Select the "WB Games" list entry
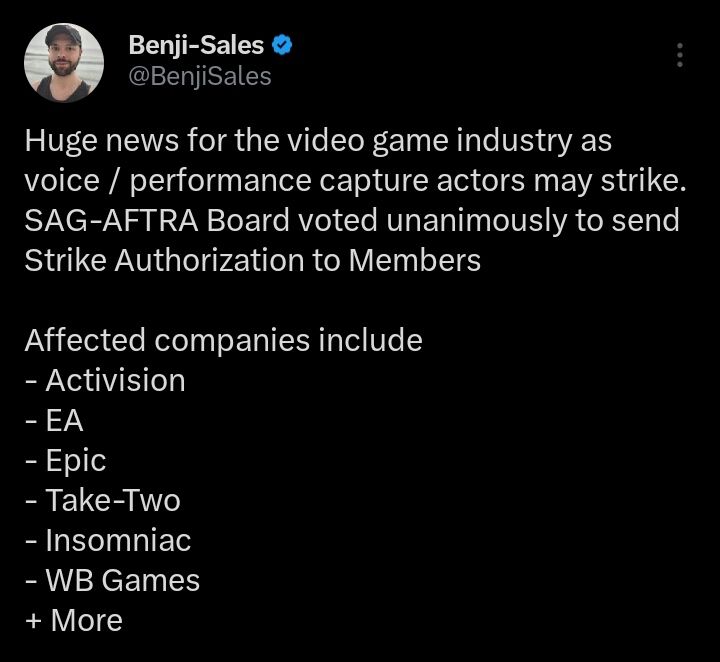The height and width of the screenshot is (662, 720). coord(122,580)
